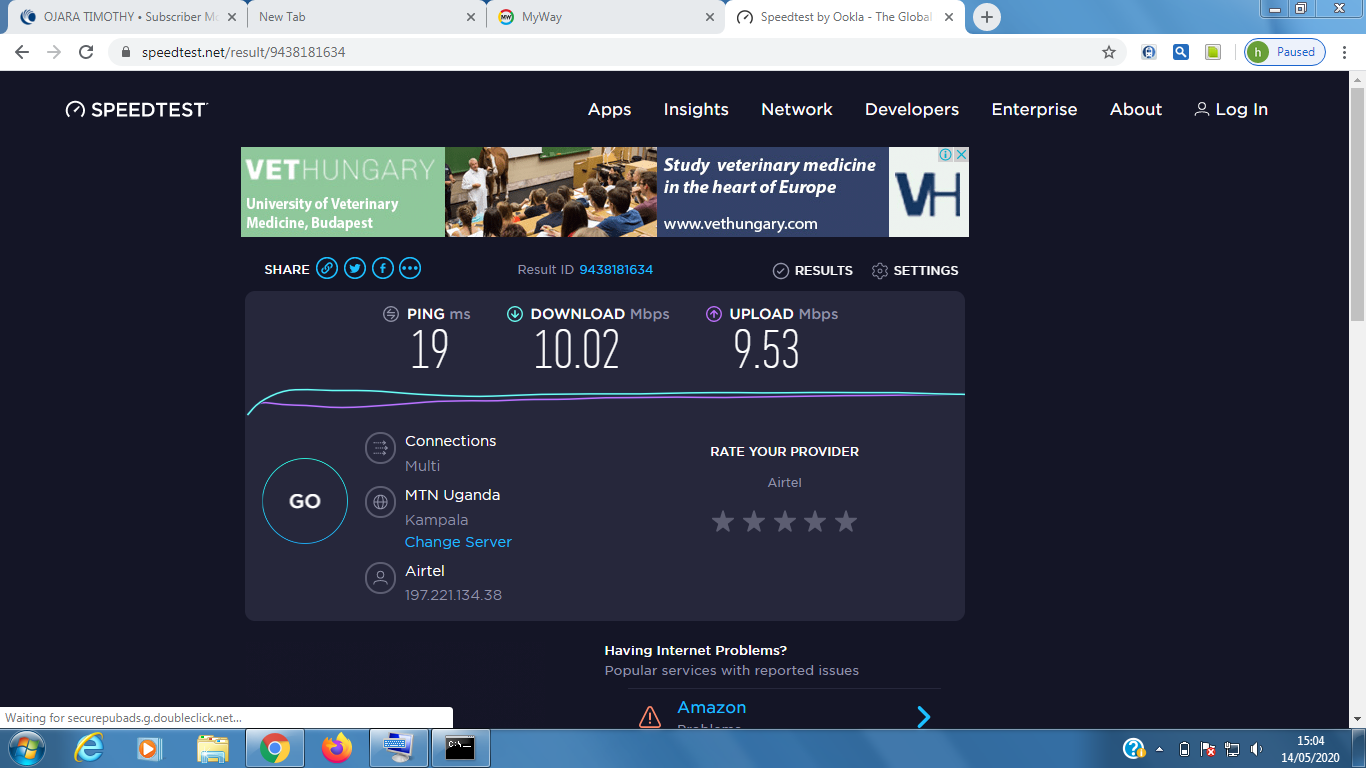This screenshot has height=768, width=1366.
Task: Open more share options icon
Action: tap(410, 269)
